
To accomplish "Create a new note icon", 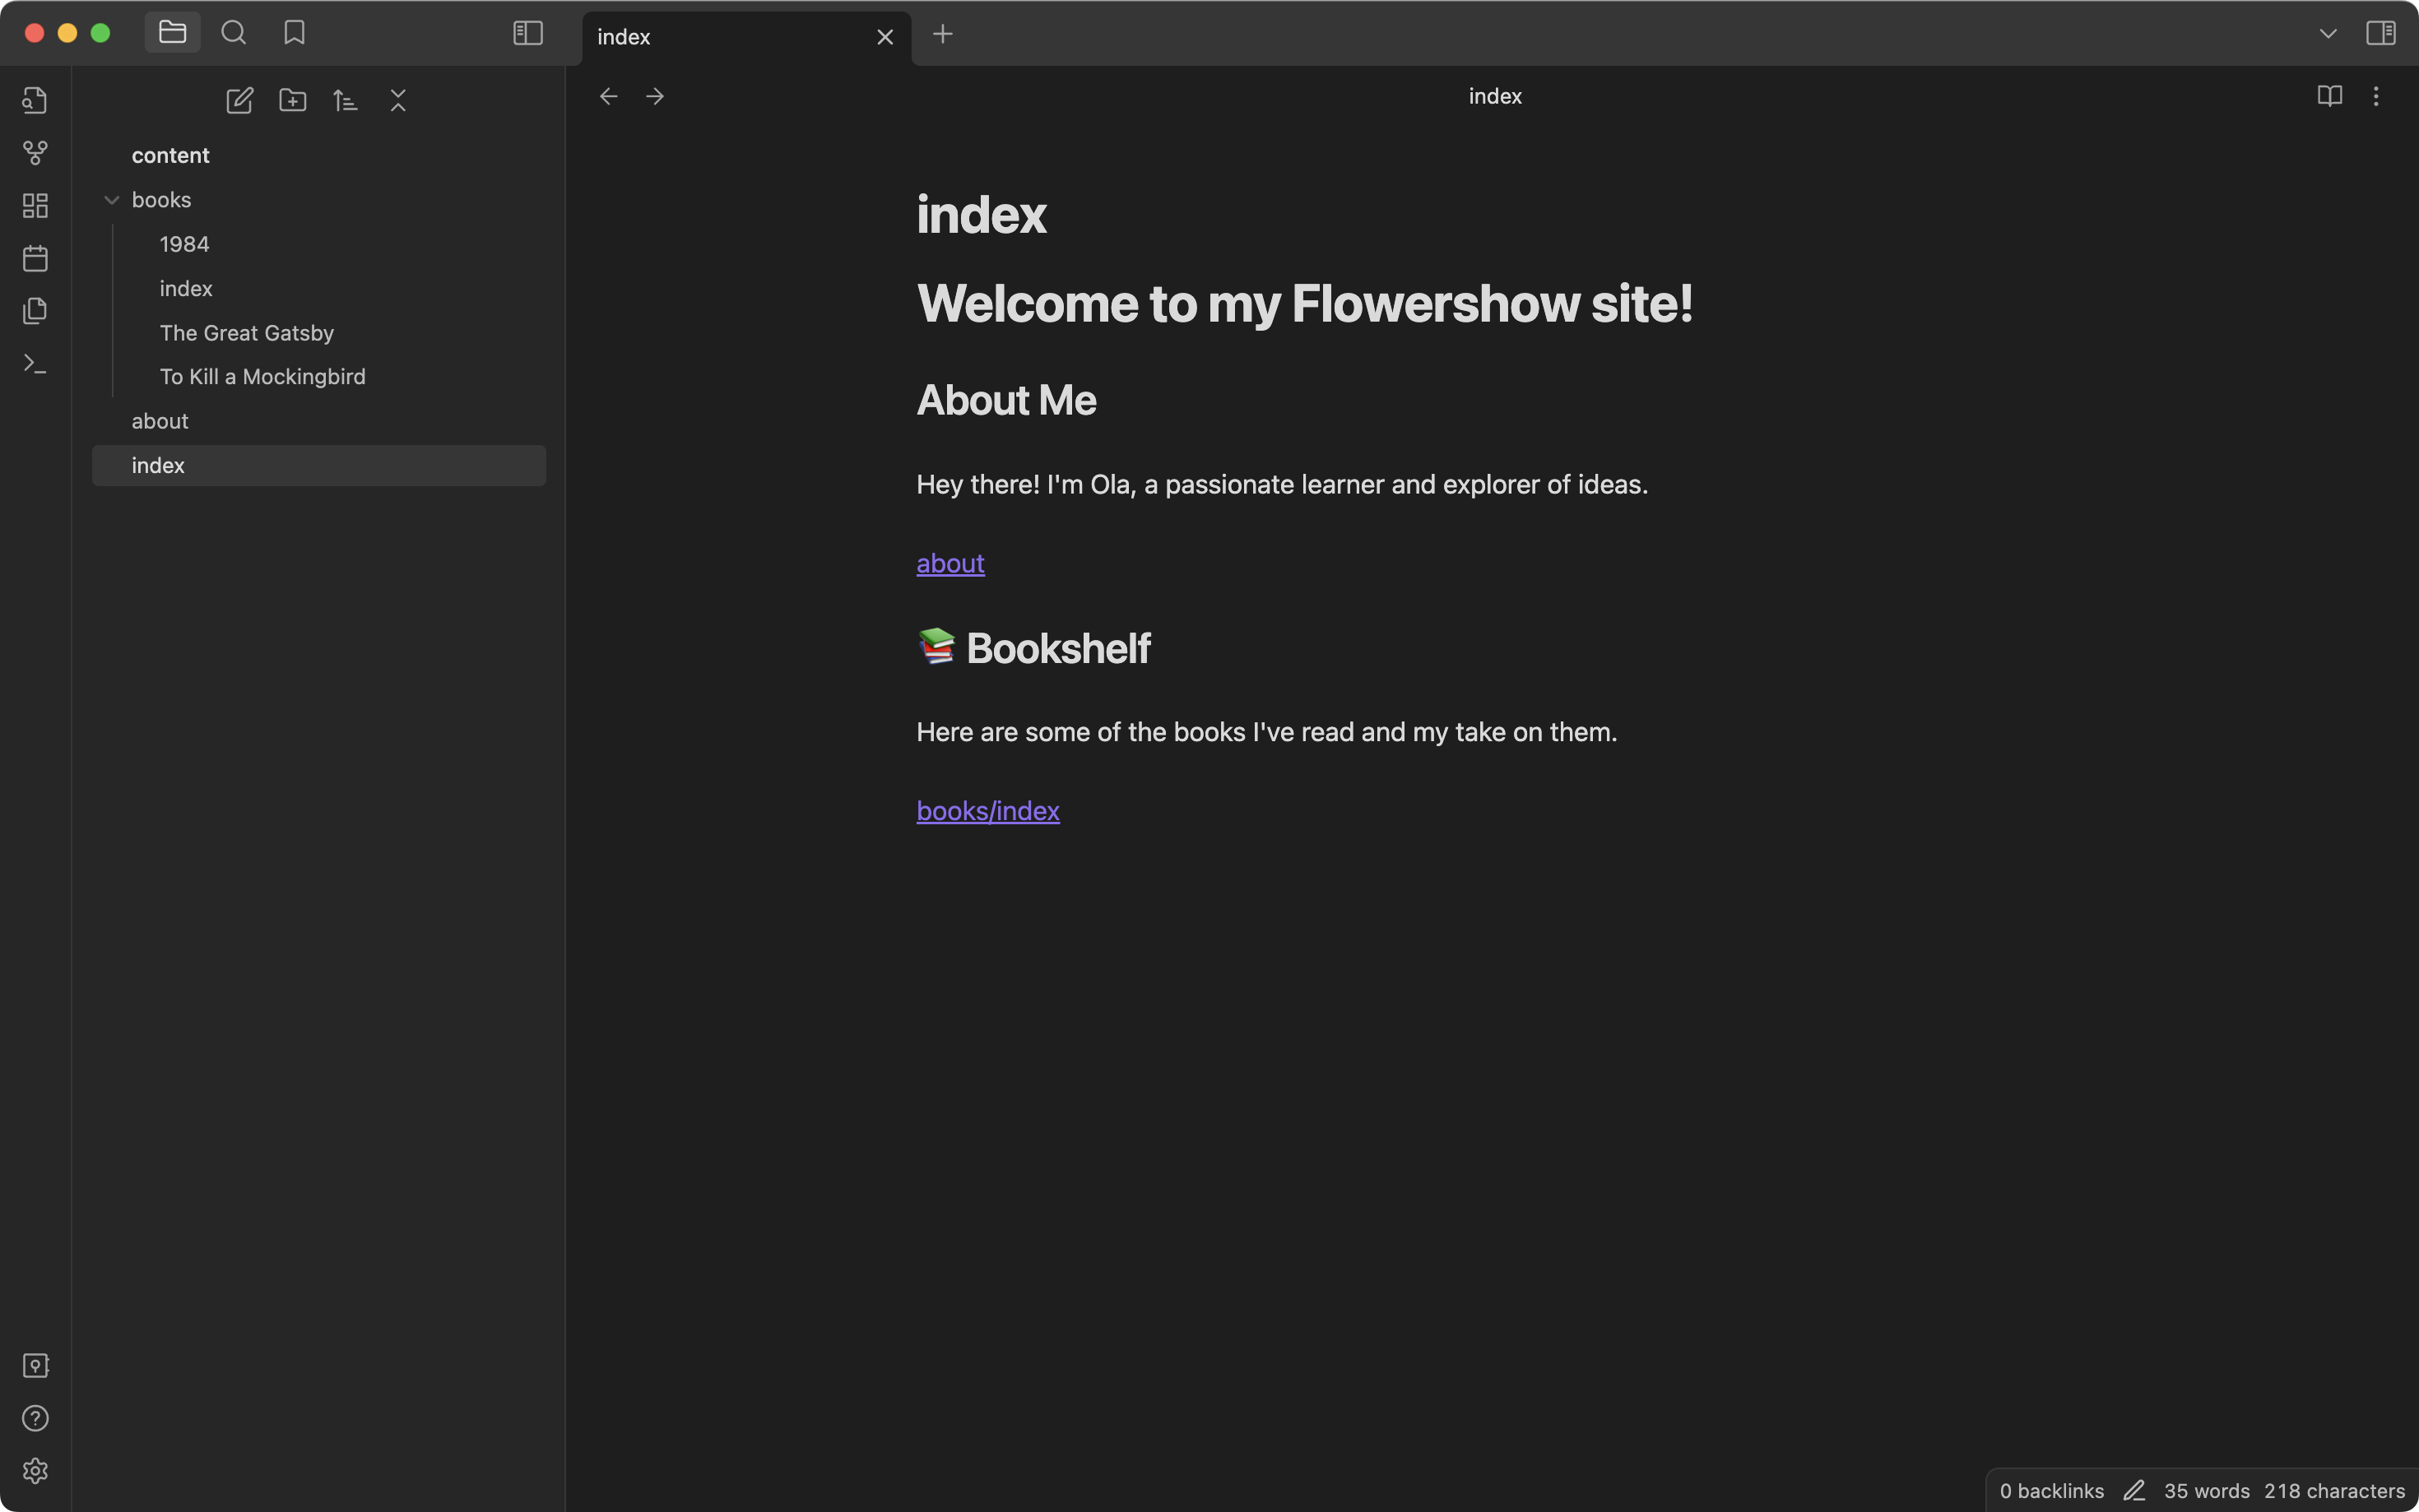I will point(240,100).
